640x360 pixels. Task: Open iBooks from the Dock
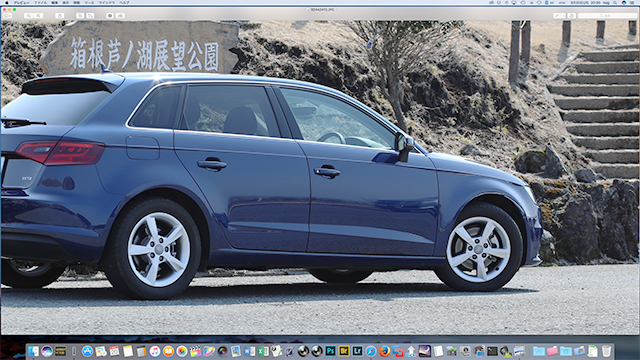click(168, 351)
